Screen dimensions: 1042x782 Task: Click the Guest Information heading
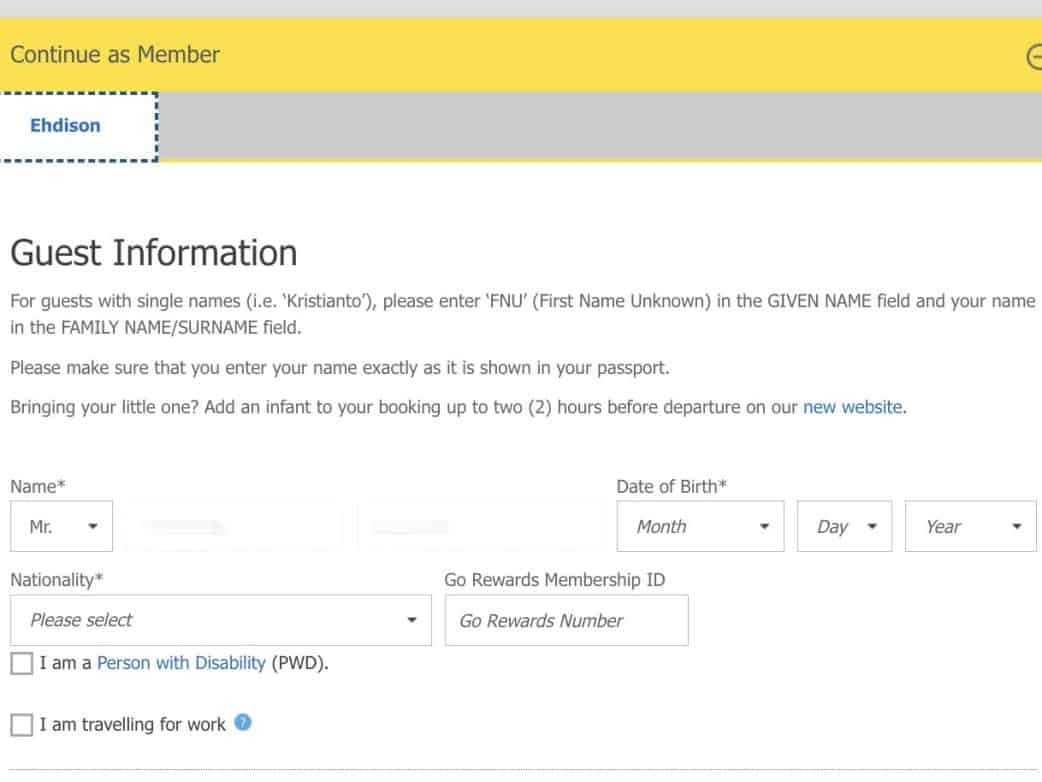coord(154,253)
